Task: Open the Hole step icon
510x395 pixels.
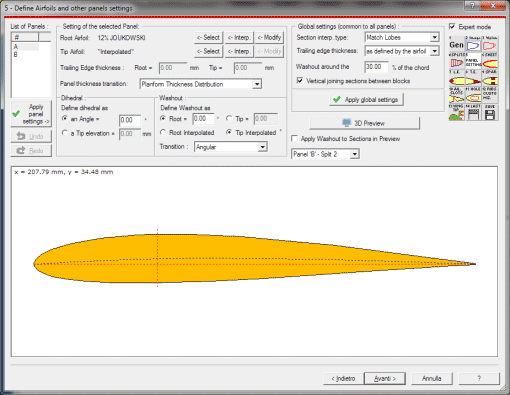Action: (x=473, y=96)
